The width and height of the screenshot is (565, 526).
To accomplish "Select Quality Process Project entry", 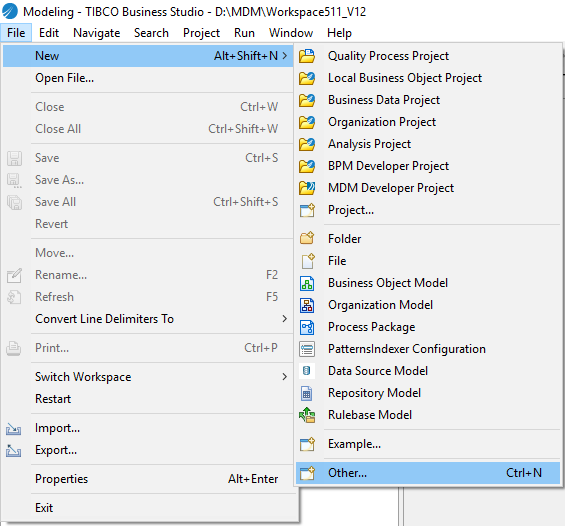I will pos(428,56).
